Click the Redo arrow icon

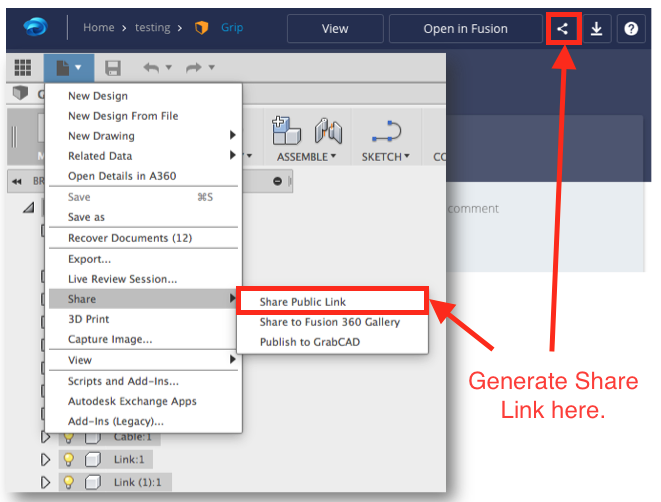tap(194, 67)
